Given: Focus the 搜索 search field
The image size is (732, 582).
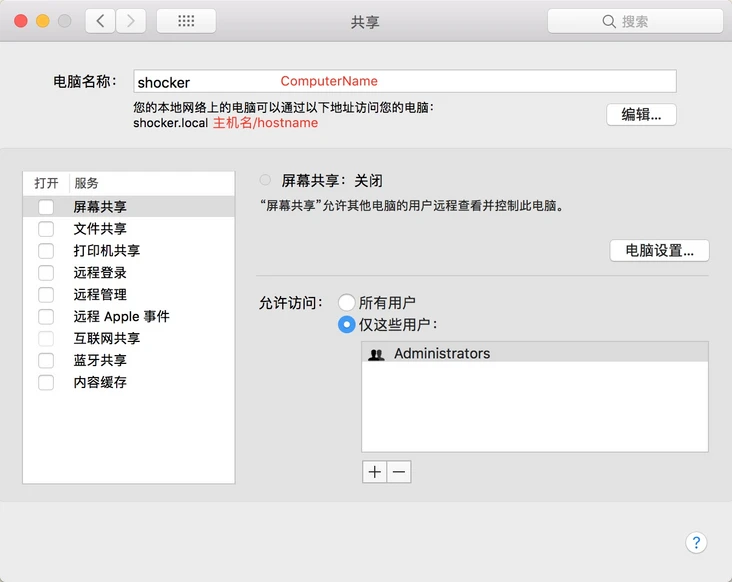Looking at the screenshot, I should tap(635, 21).
